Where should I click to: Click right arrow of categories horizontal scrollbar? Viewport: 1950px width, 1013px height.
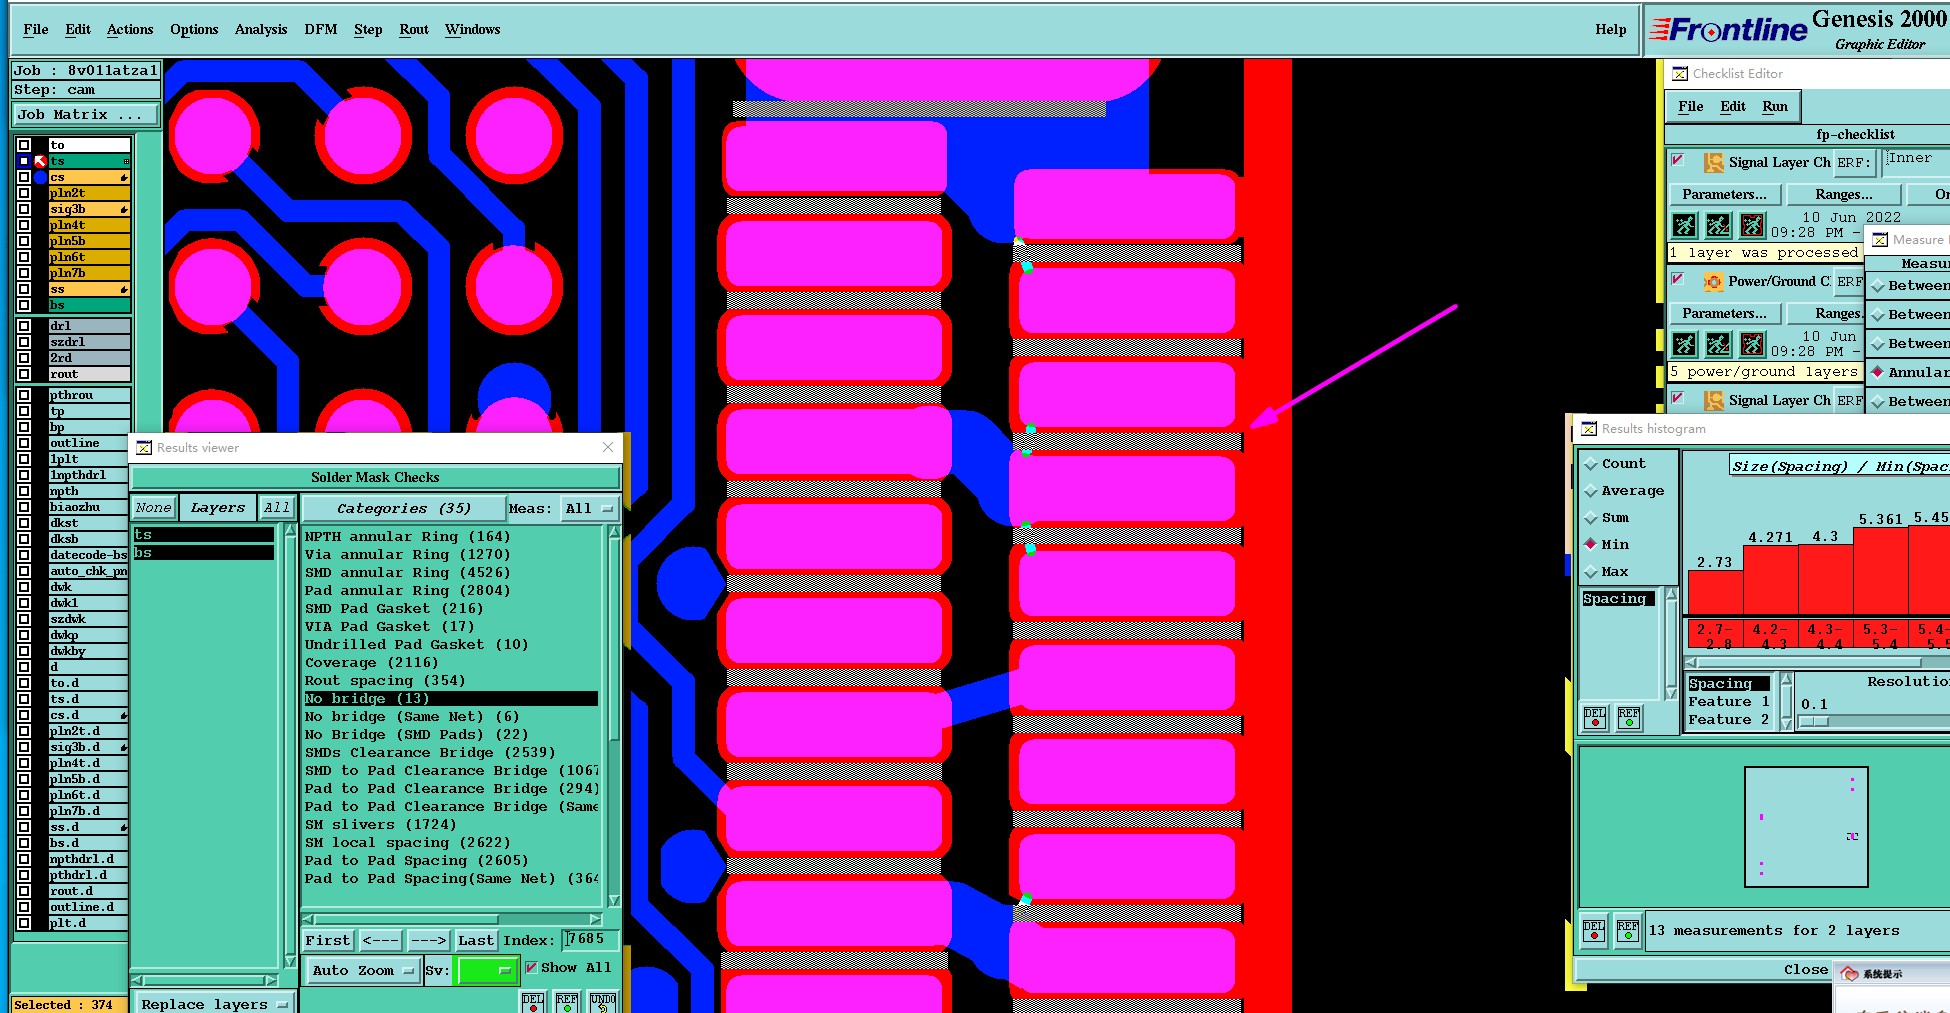596,919
